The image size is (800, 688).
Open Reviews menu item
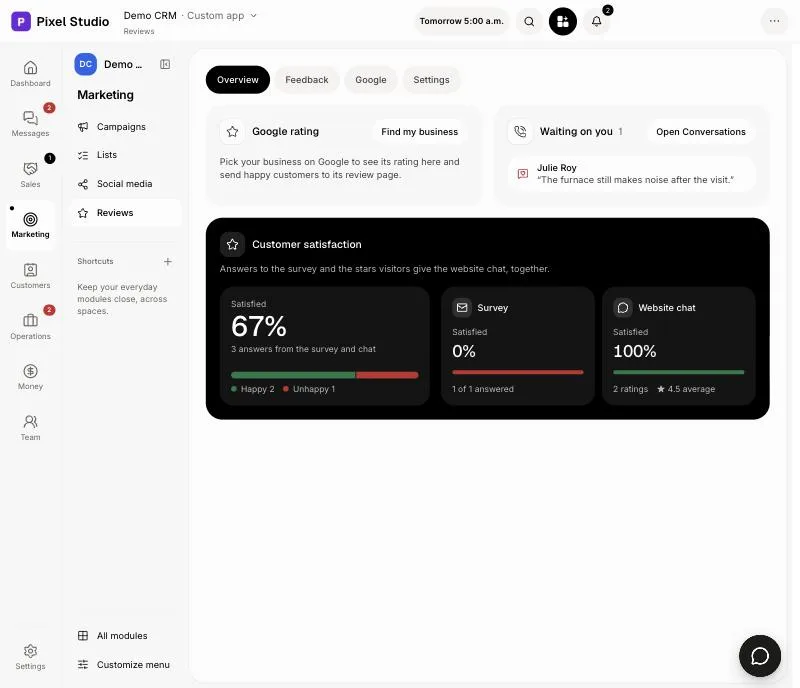click(126, 213)
